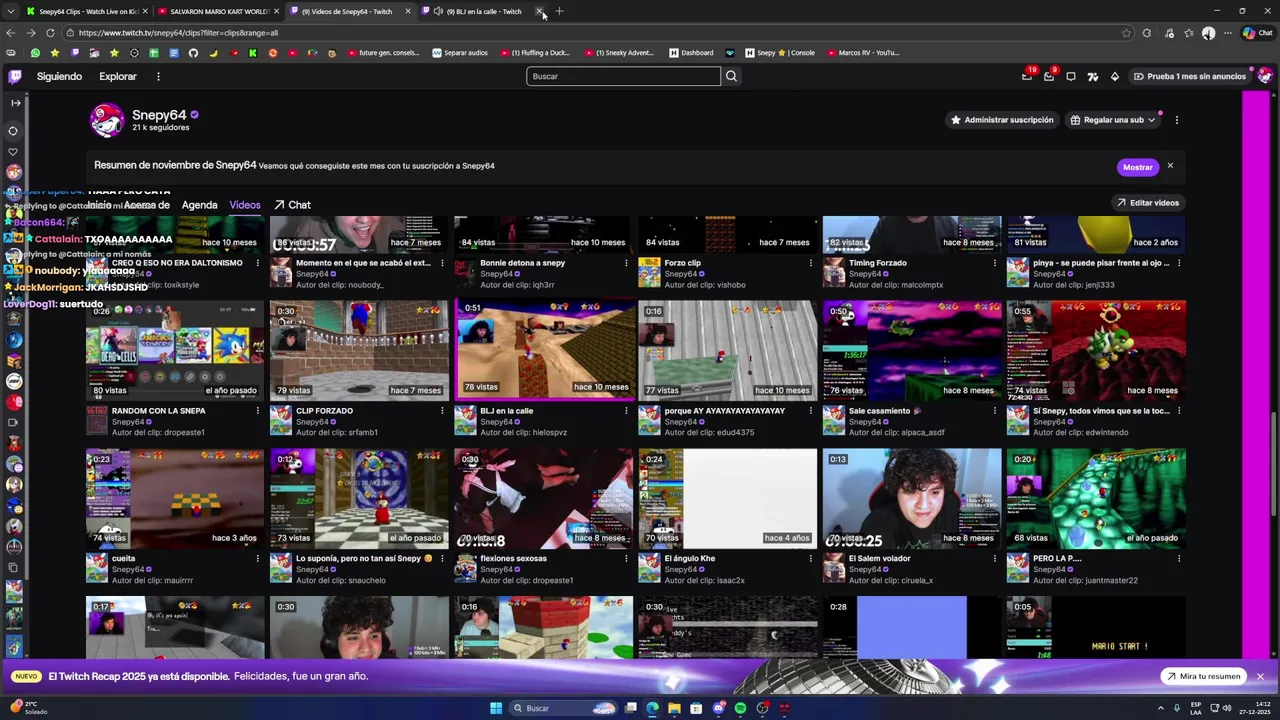Click the Bits diamond icon in top bar

[1115, 76]
